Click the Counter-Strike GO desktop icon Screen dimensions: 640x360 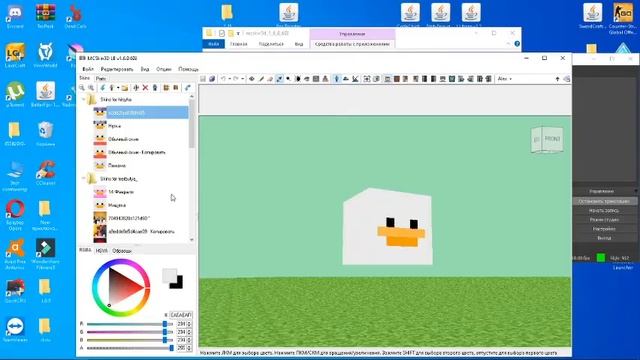pos(623,18)
